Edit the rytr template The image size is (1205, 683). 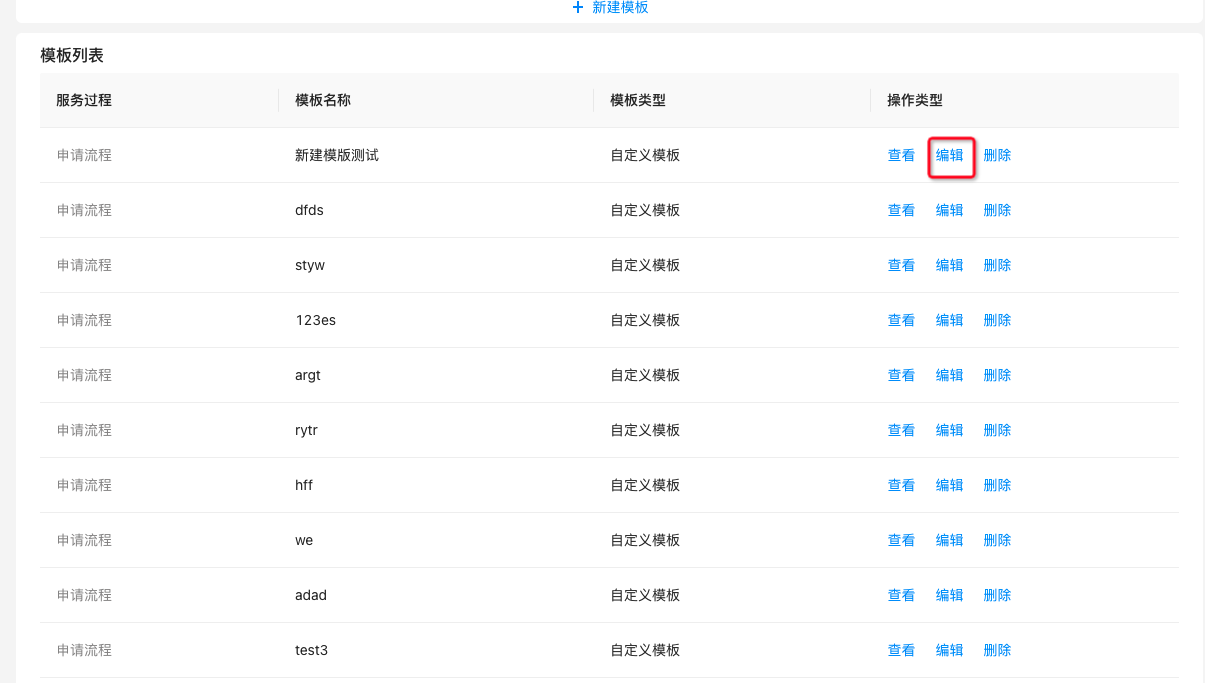click(x=949, y=430)
